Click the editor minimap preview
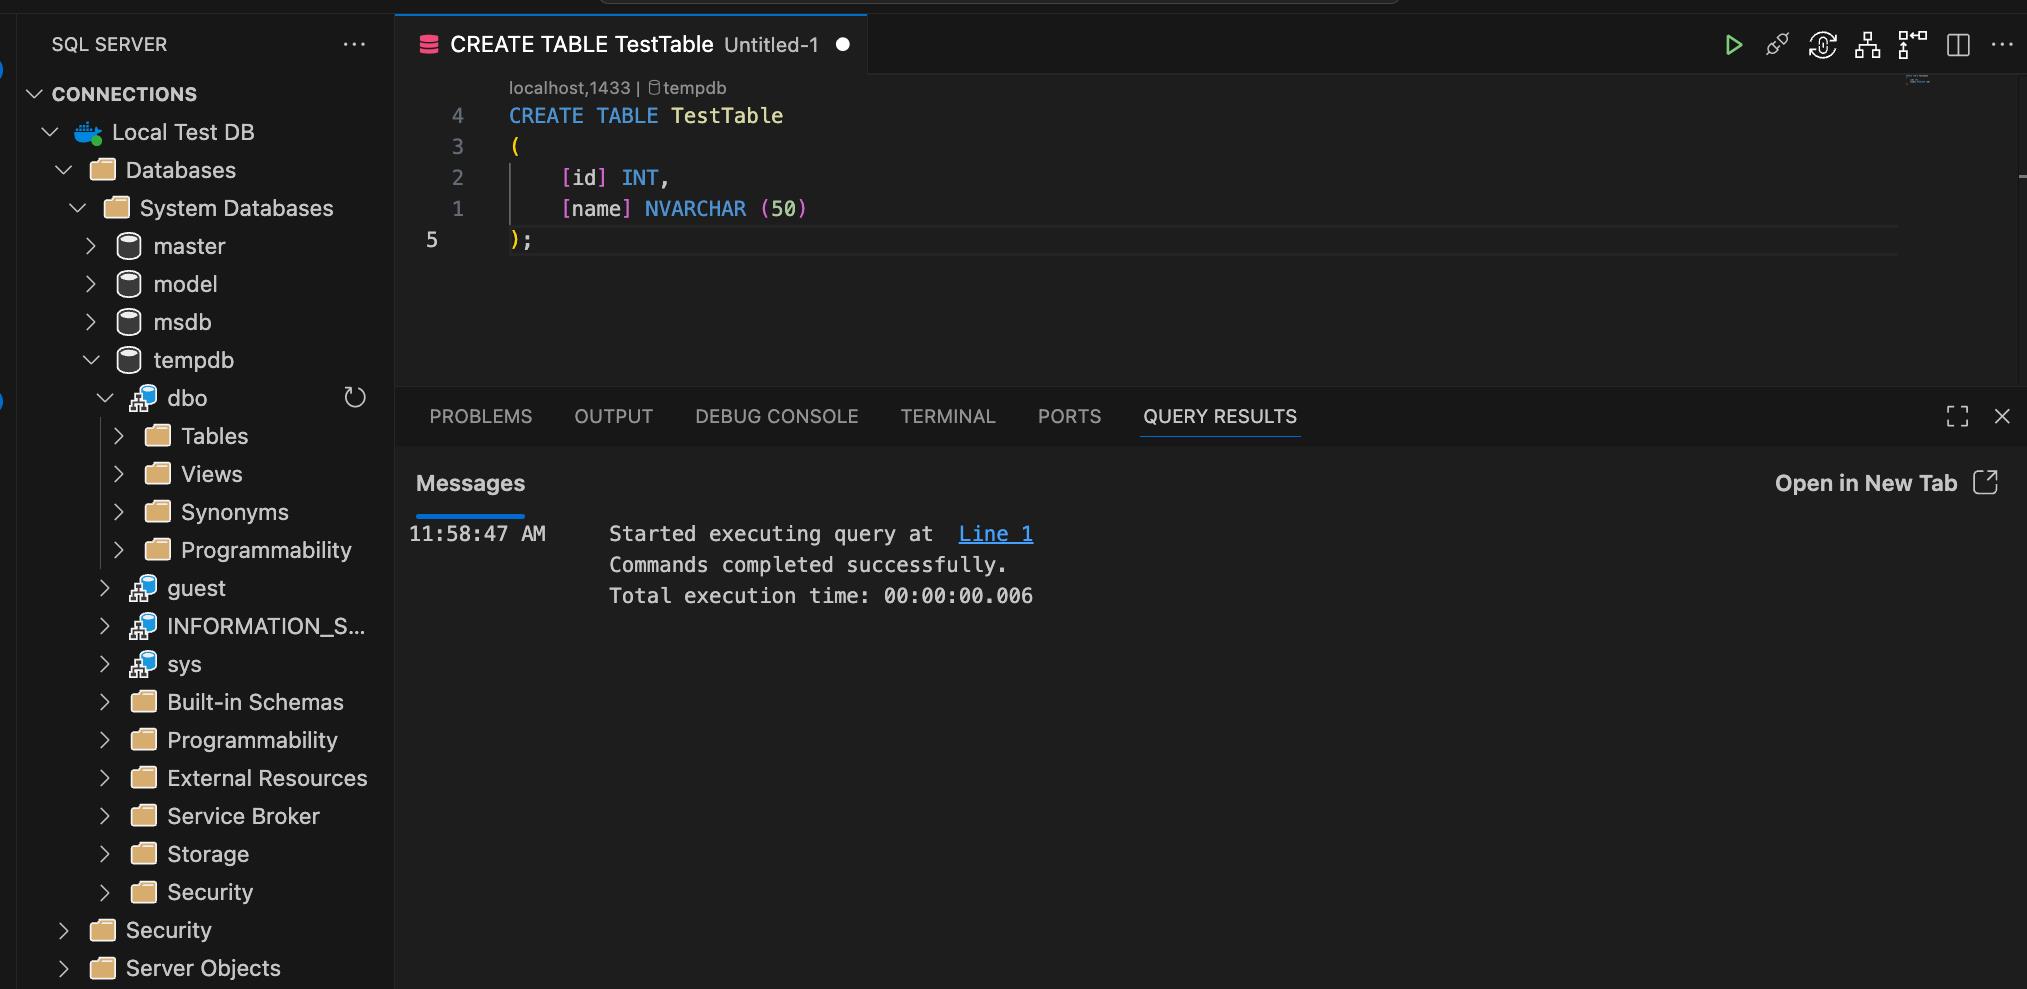The image size is (2027, 989). (1917, 79)
